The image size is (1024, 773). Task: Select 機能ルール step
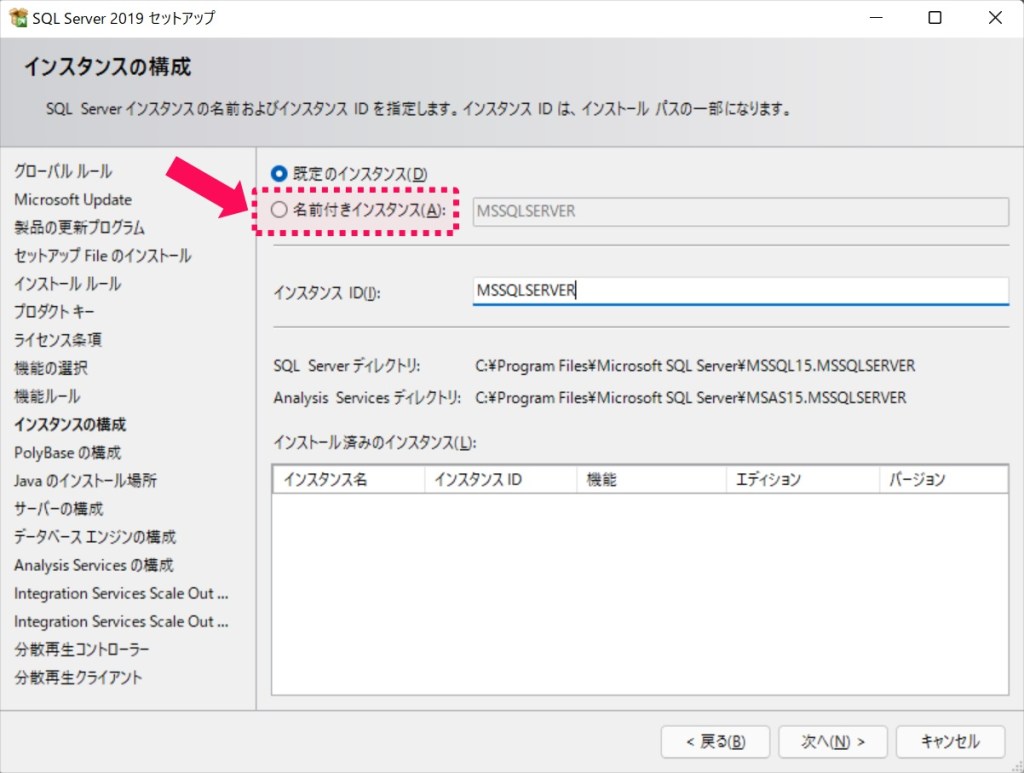pyautogui.click(x=47, y=396)
